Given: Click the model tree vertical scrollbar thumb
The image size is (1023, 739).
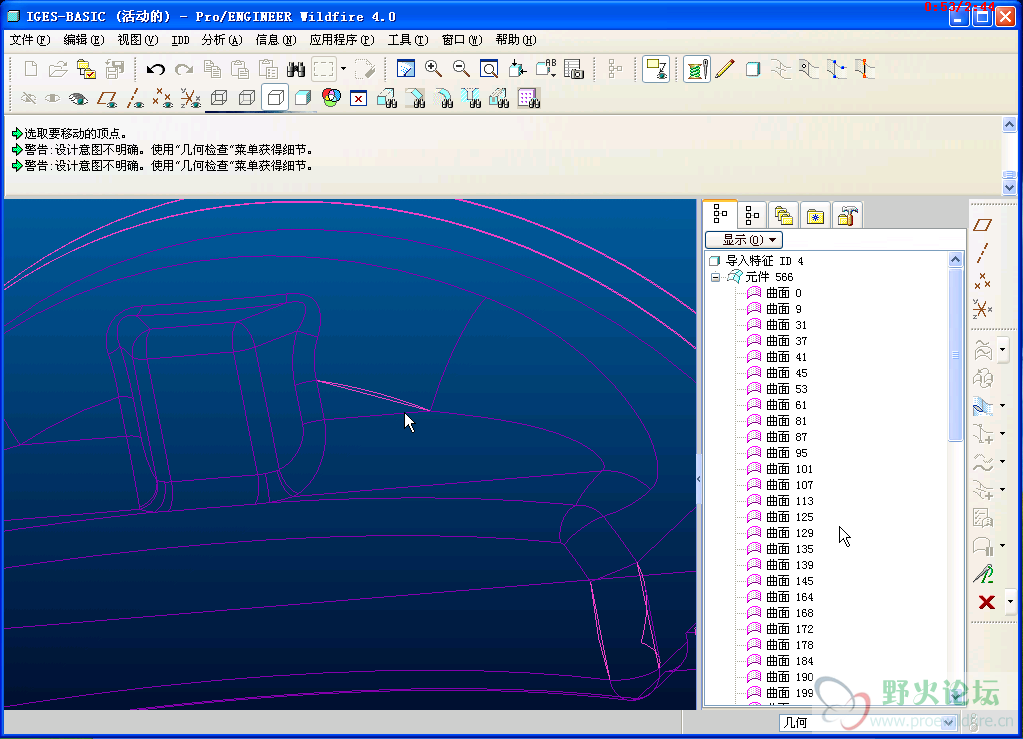Looking at the screenshot, I should point(955,355).
